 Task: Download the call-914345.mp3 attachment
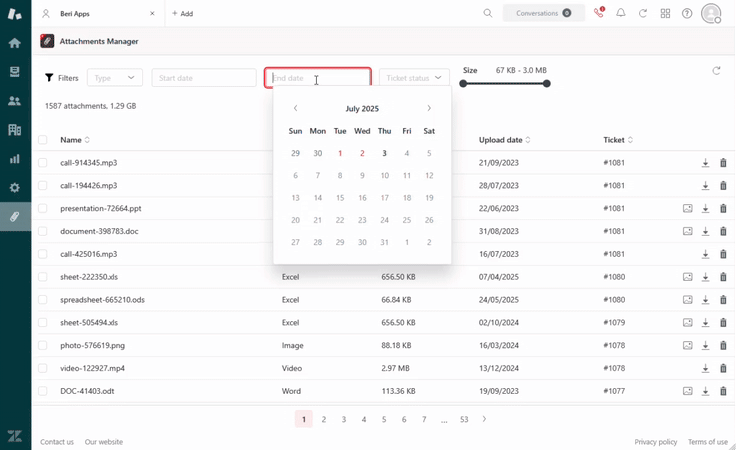(705, 163)
